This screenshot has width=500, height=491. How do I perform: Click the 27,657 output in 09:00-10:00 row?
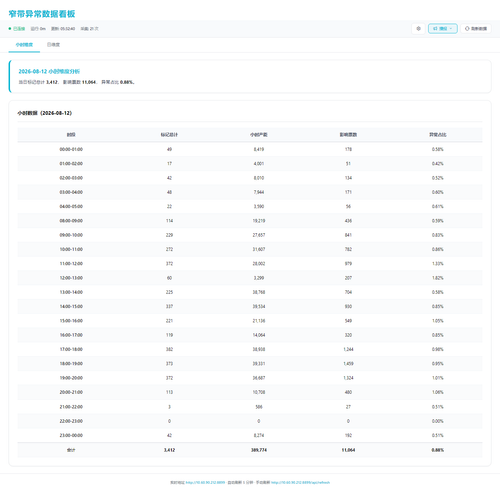coord(259,235)
